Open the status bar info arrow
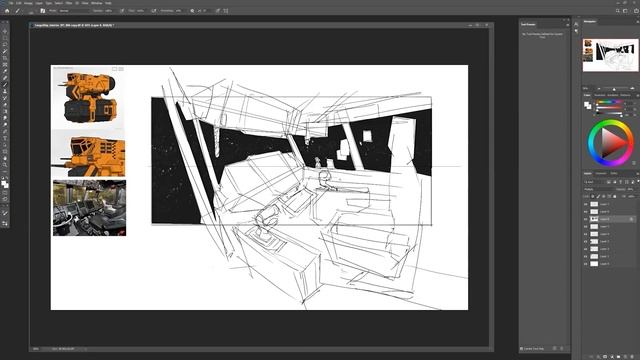Image resolution: width=640 pixels, height=360 pixels. coord(85,349)
